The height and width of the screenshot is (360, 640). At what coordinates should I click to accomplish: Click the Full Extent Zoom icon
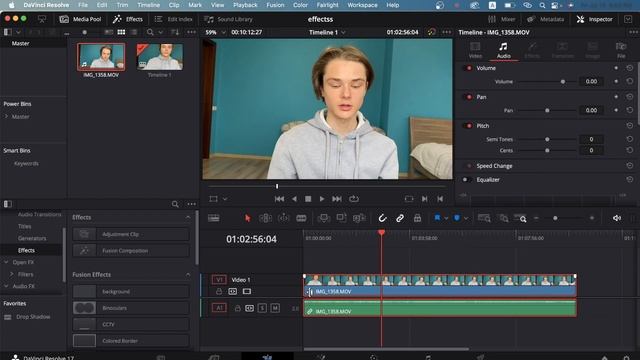pos(484,218)
